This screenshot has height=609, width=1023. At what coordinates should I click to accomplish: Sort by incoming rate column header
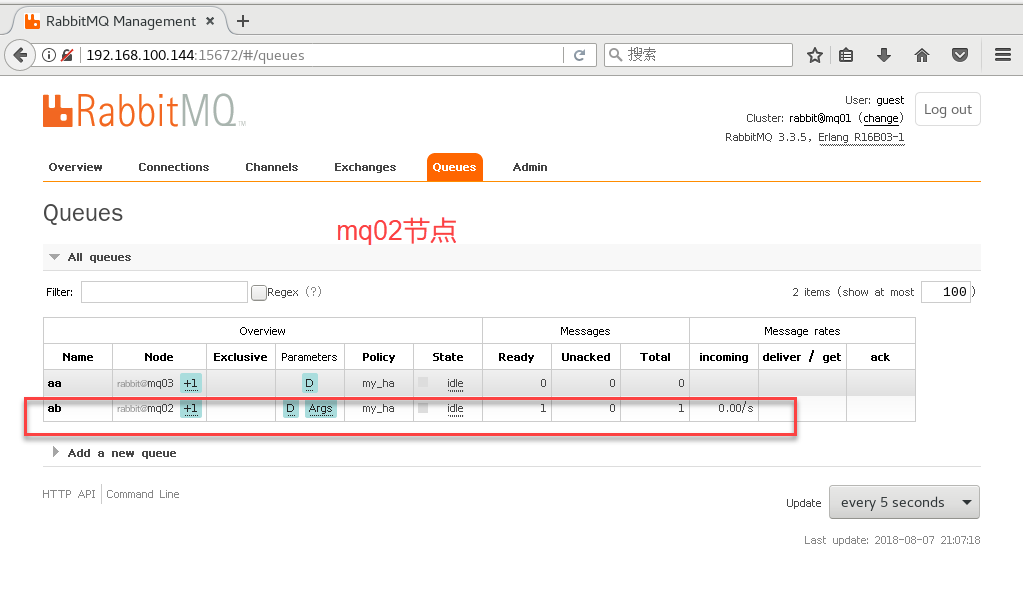click(724, 357)
